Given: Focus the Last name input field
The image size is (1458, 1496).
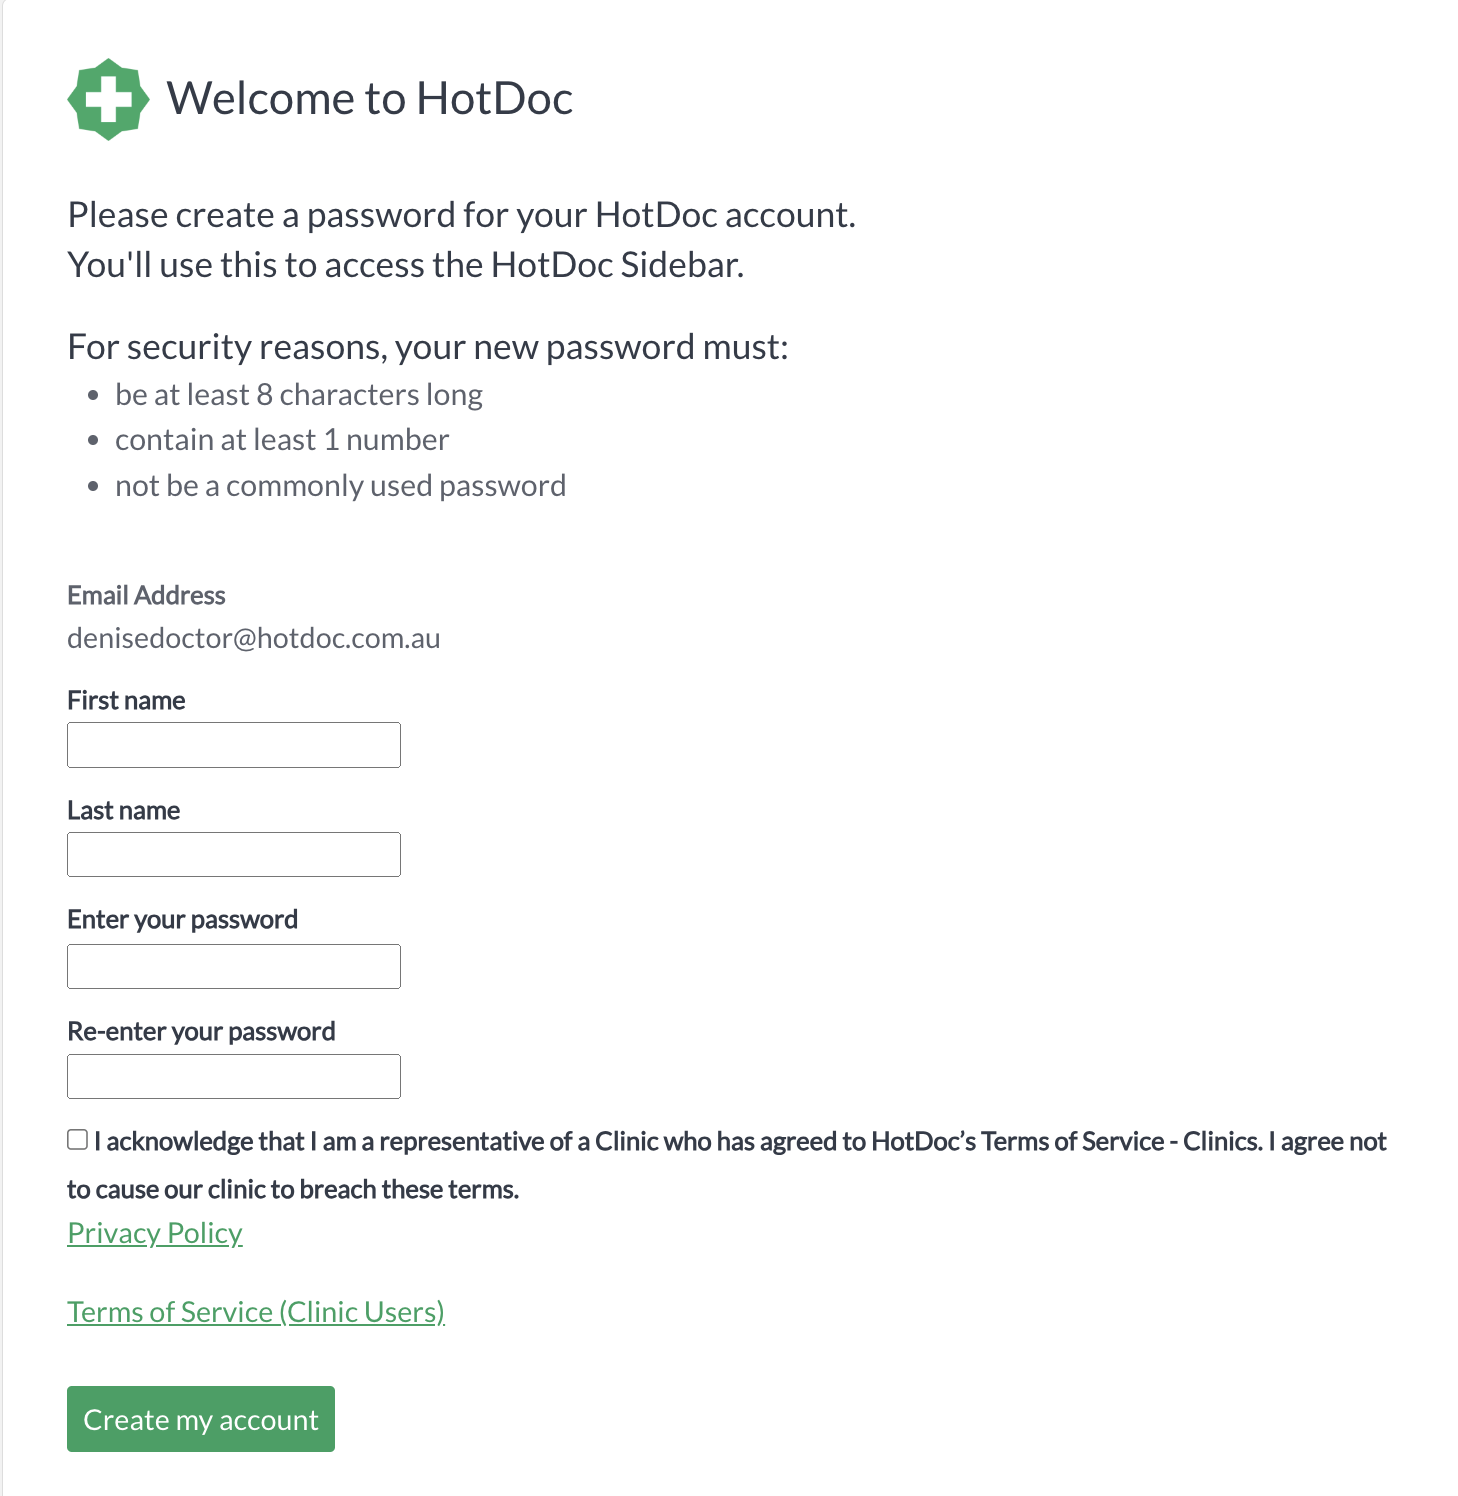Looking at the screenshot, I should (234, 855).
